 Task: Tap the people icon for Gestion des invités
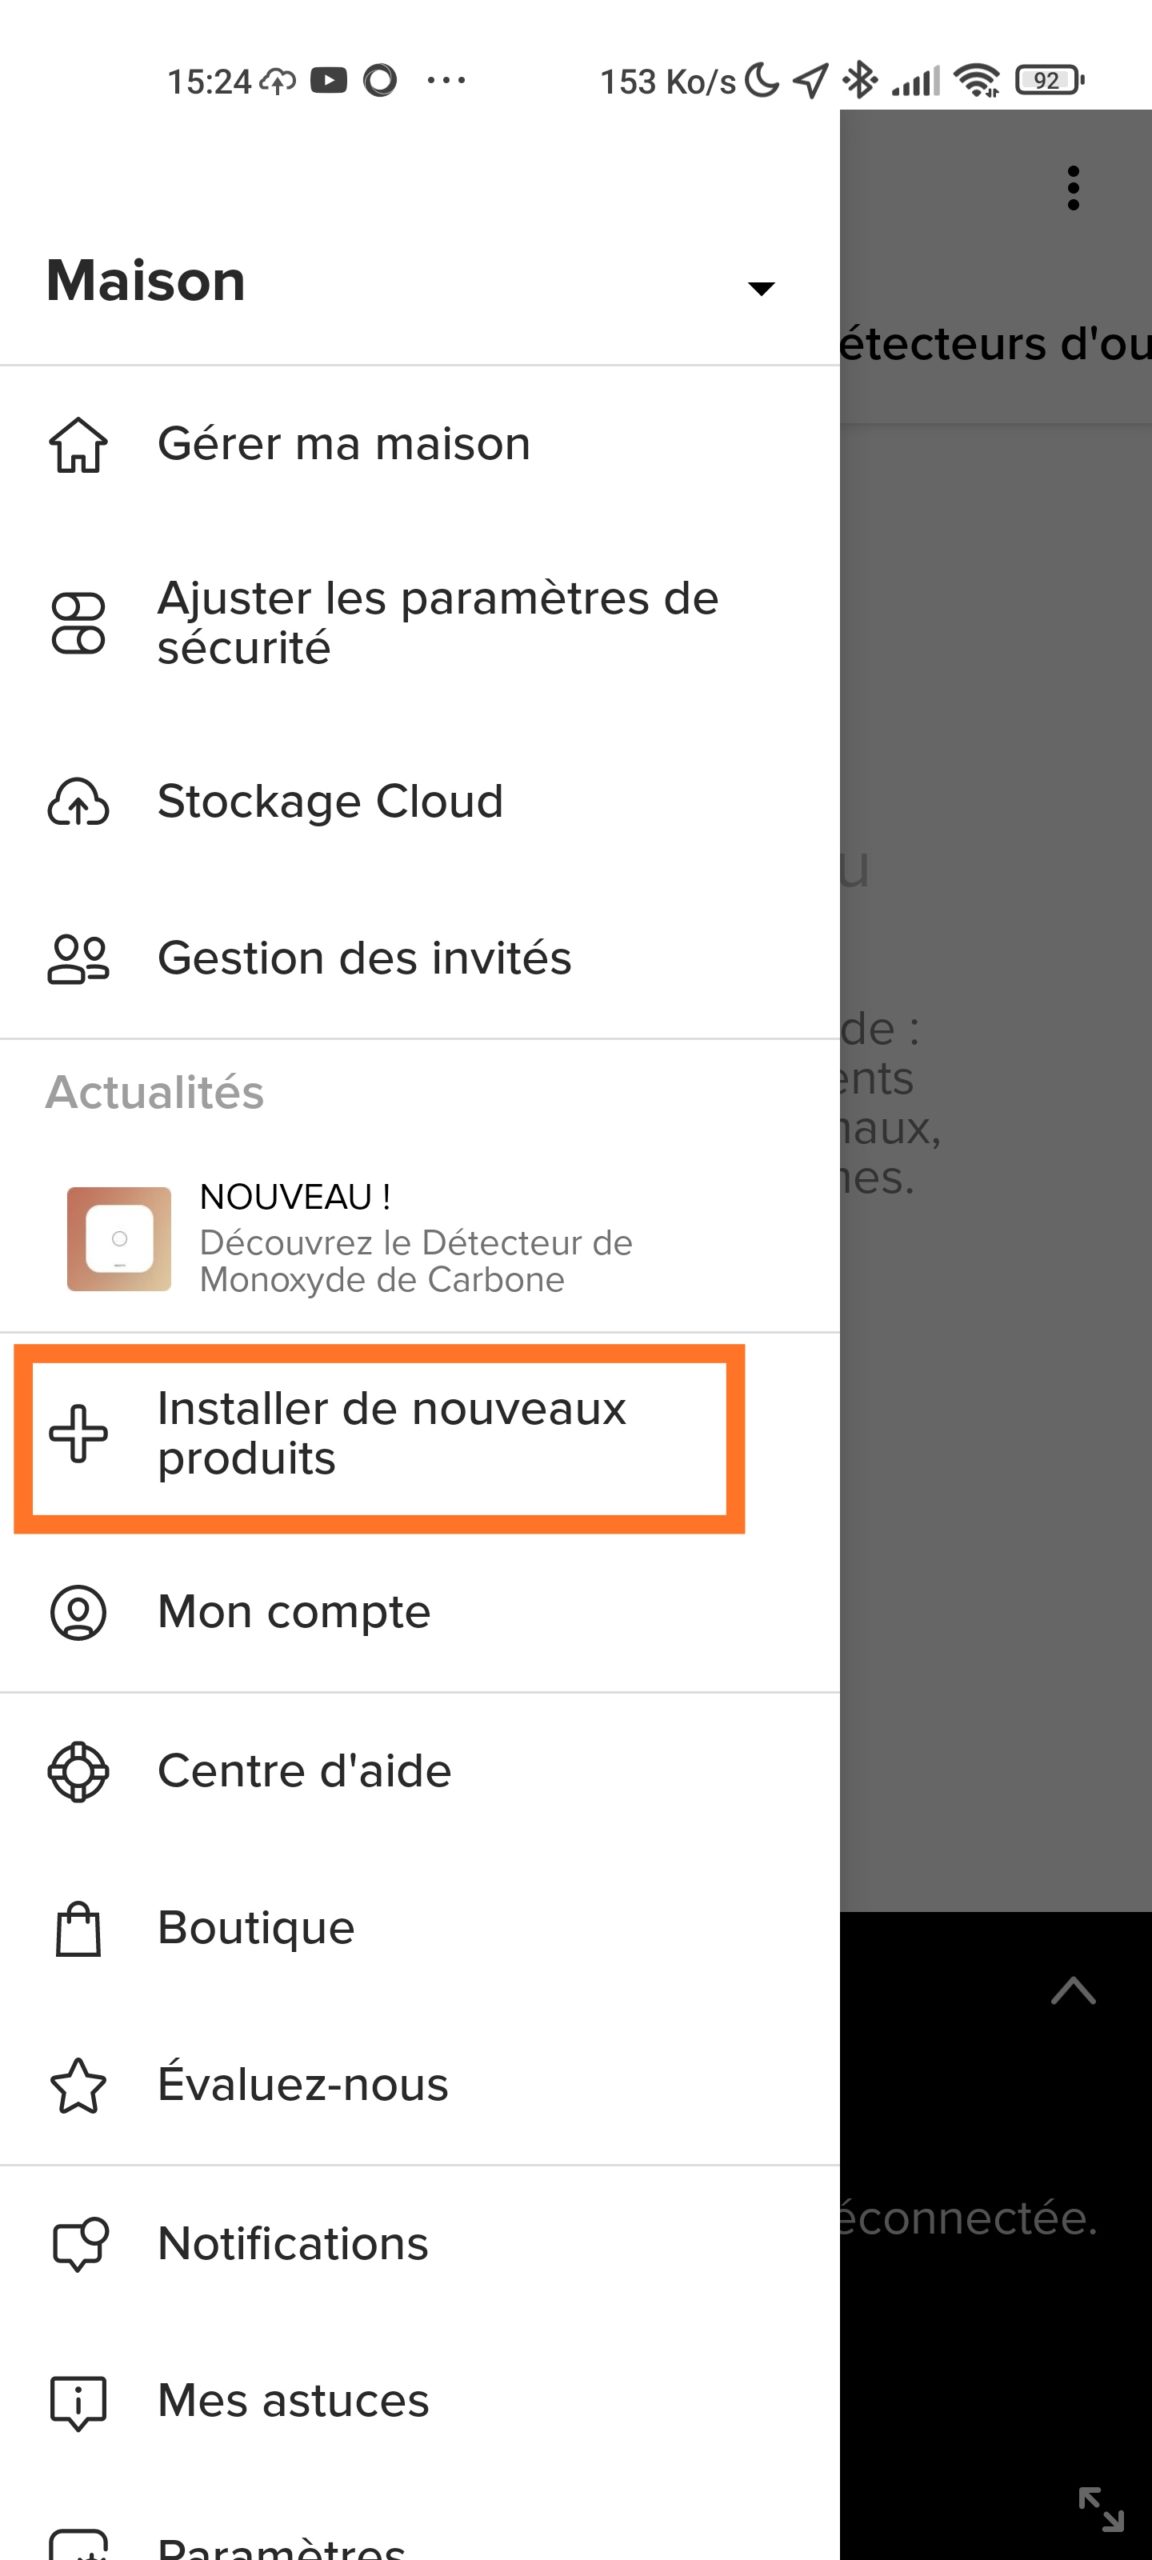[x=78, y=959]
